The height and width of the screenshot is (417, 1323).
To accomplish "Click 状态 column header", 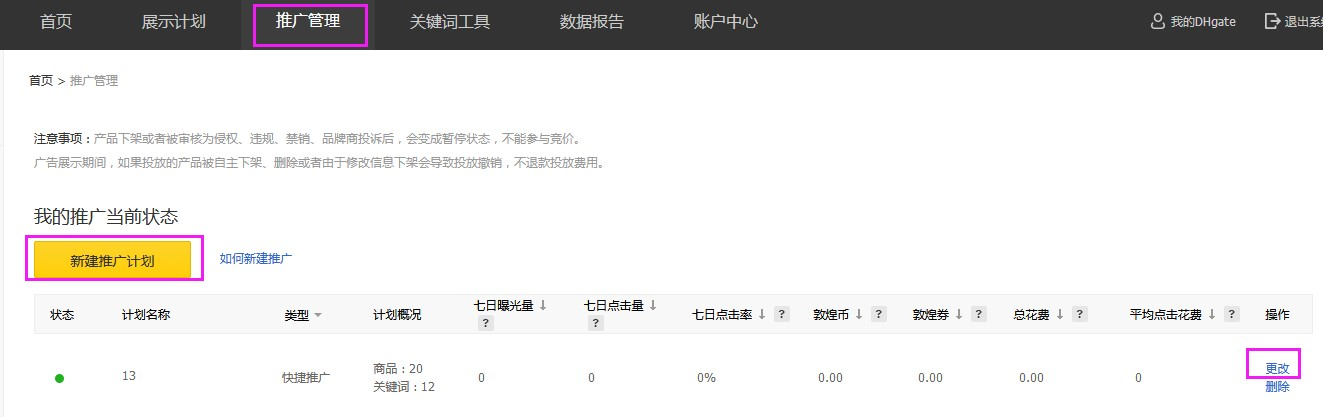I will click(x=62, y=315).
